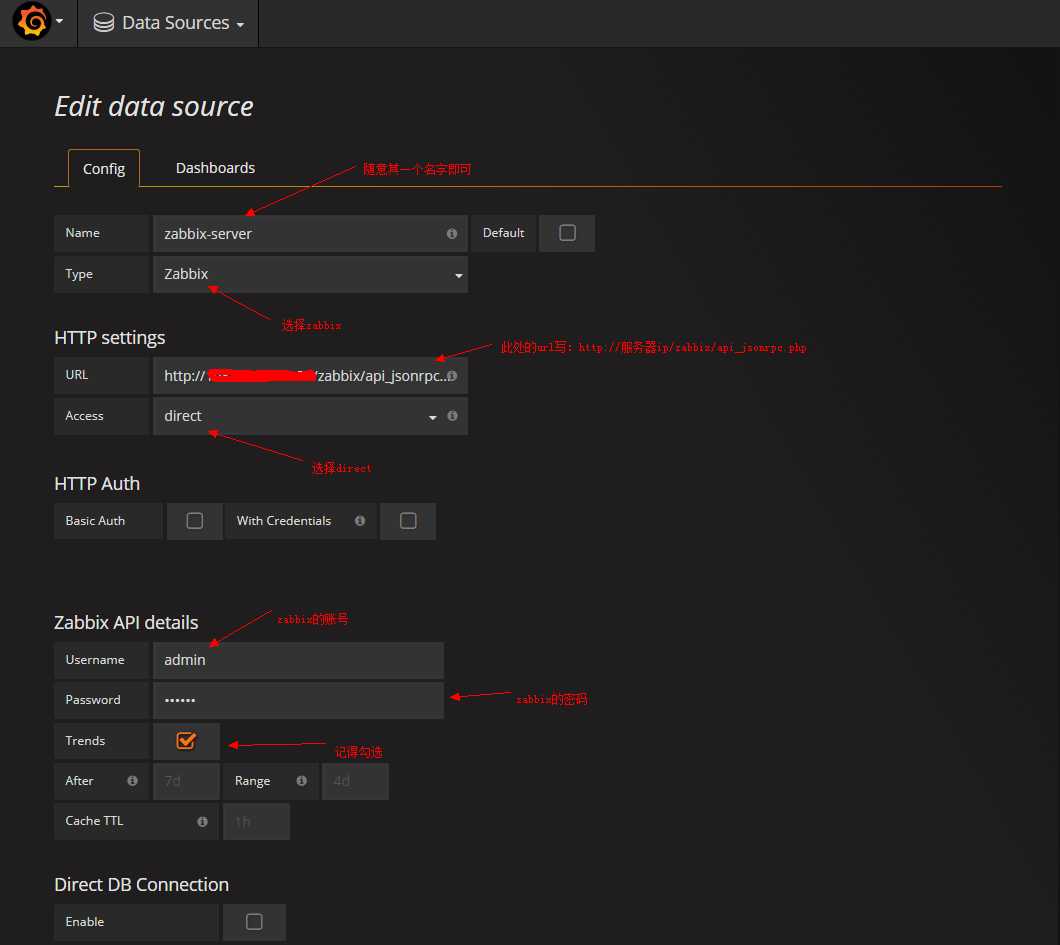Enable the Direct DB Connection checkbox
1060x945 pixels.
click(254, 922)
